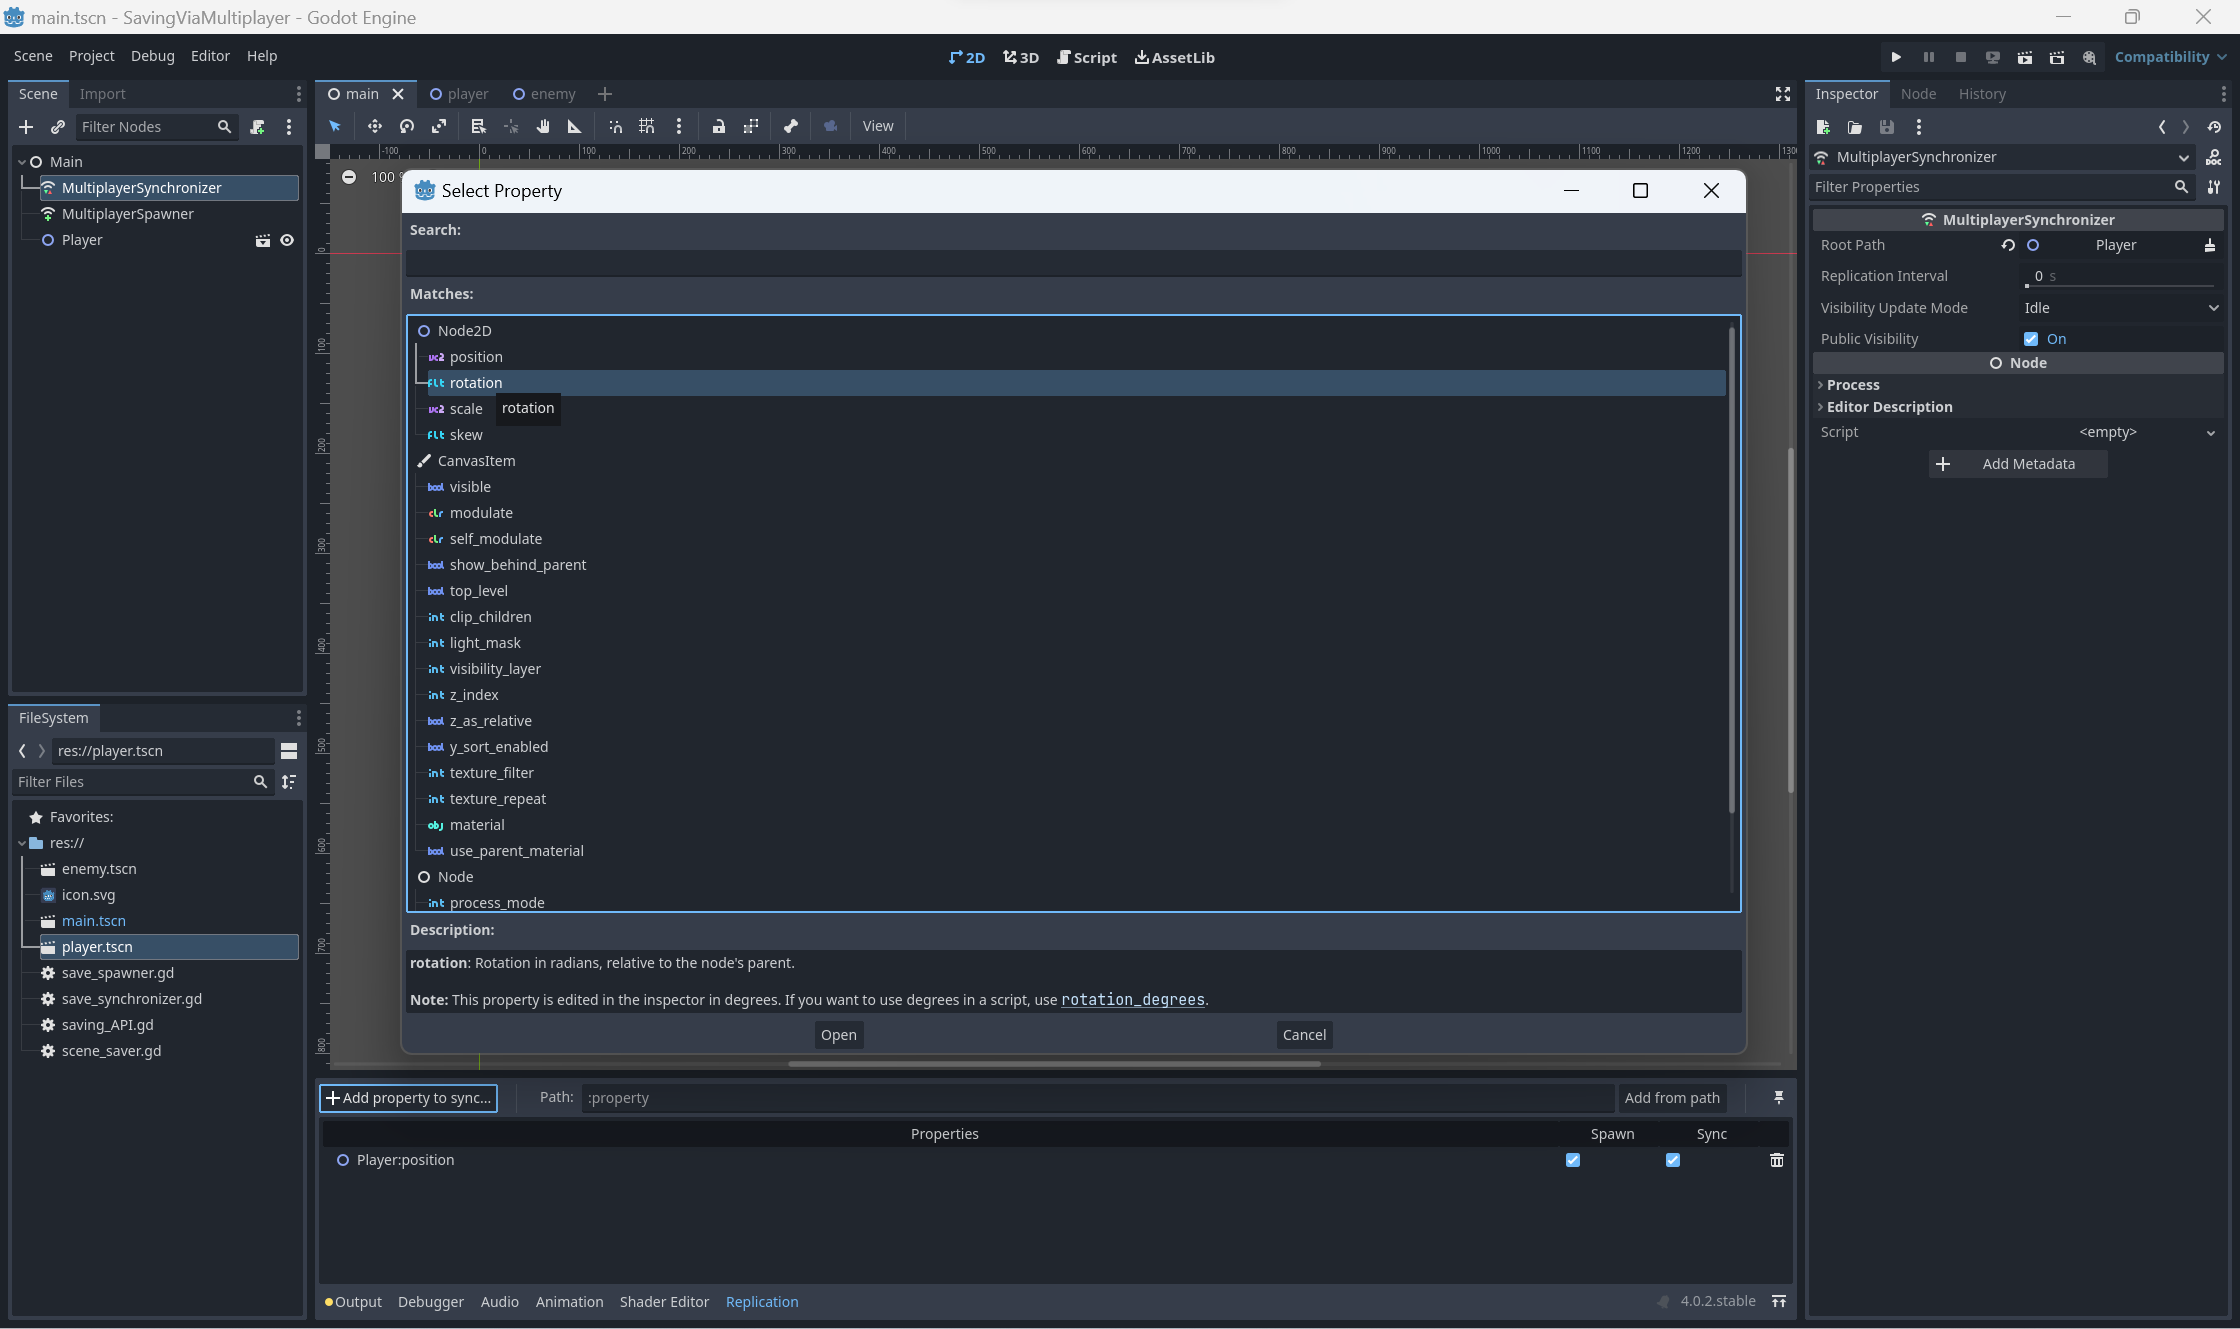Click the Search field in Select Property
Screen dimensions: 2240x1329
point(1072,262)
